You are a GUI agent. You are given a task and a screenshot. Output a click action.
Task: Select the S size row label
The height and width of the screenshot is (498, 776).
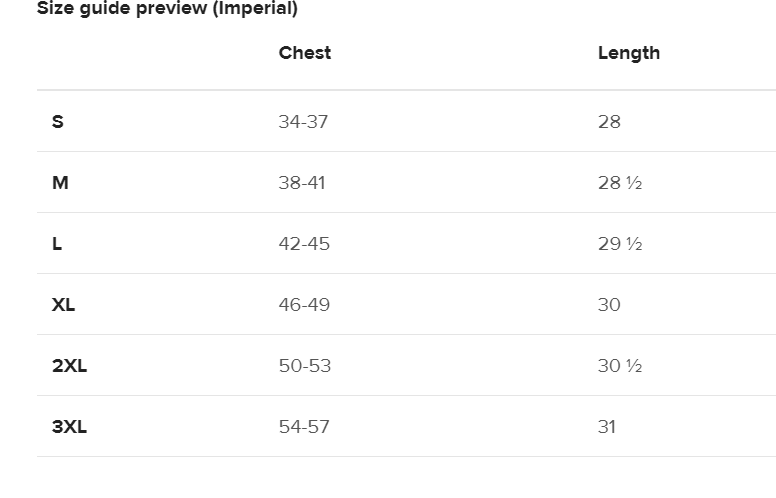[x=58, y=122]
